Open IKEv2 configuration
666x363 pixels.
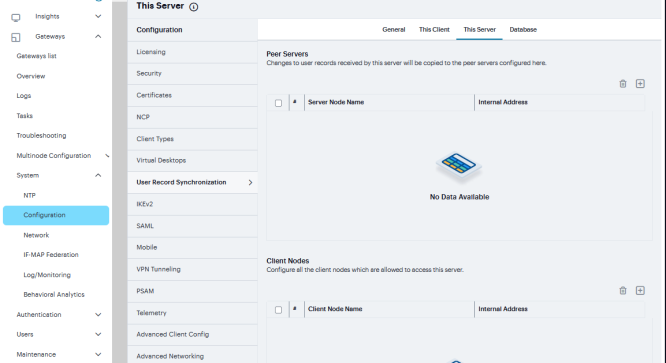tap(192, 204)
